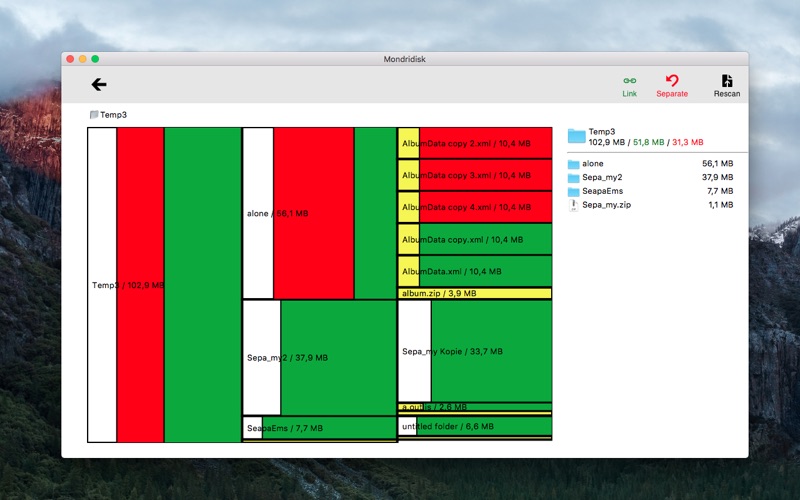The height and width of the screenshot is (500, 800).
Task: Click the Temp3 / 102,9 MB treemap block
Action: [164, 285]
